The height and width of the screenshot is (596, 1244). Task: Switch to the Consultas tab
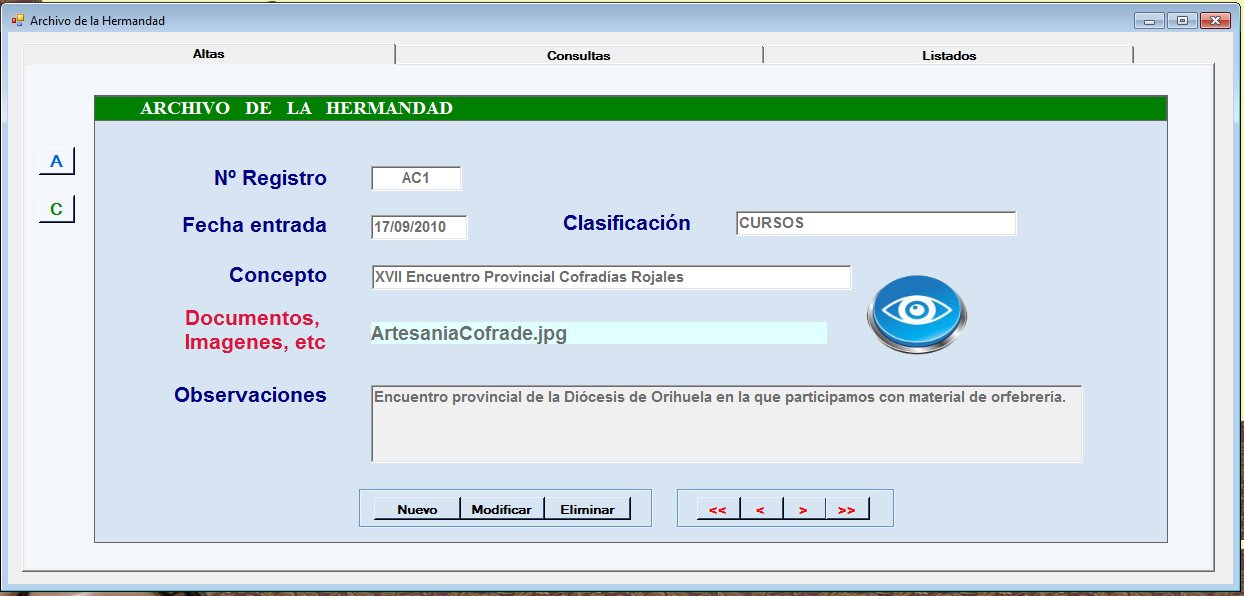(x=578, y=55)
